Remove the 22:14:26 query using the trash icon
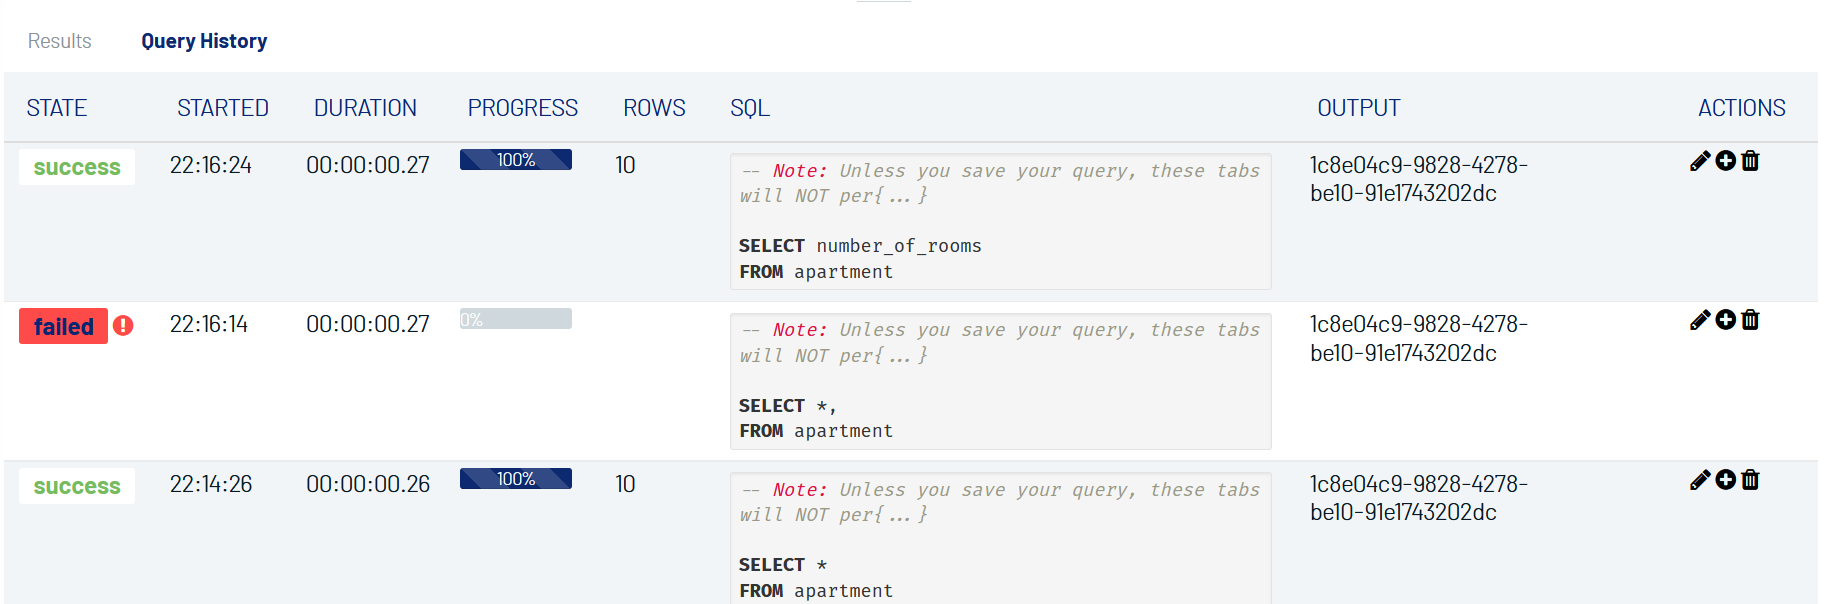 [1750, 480]
